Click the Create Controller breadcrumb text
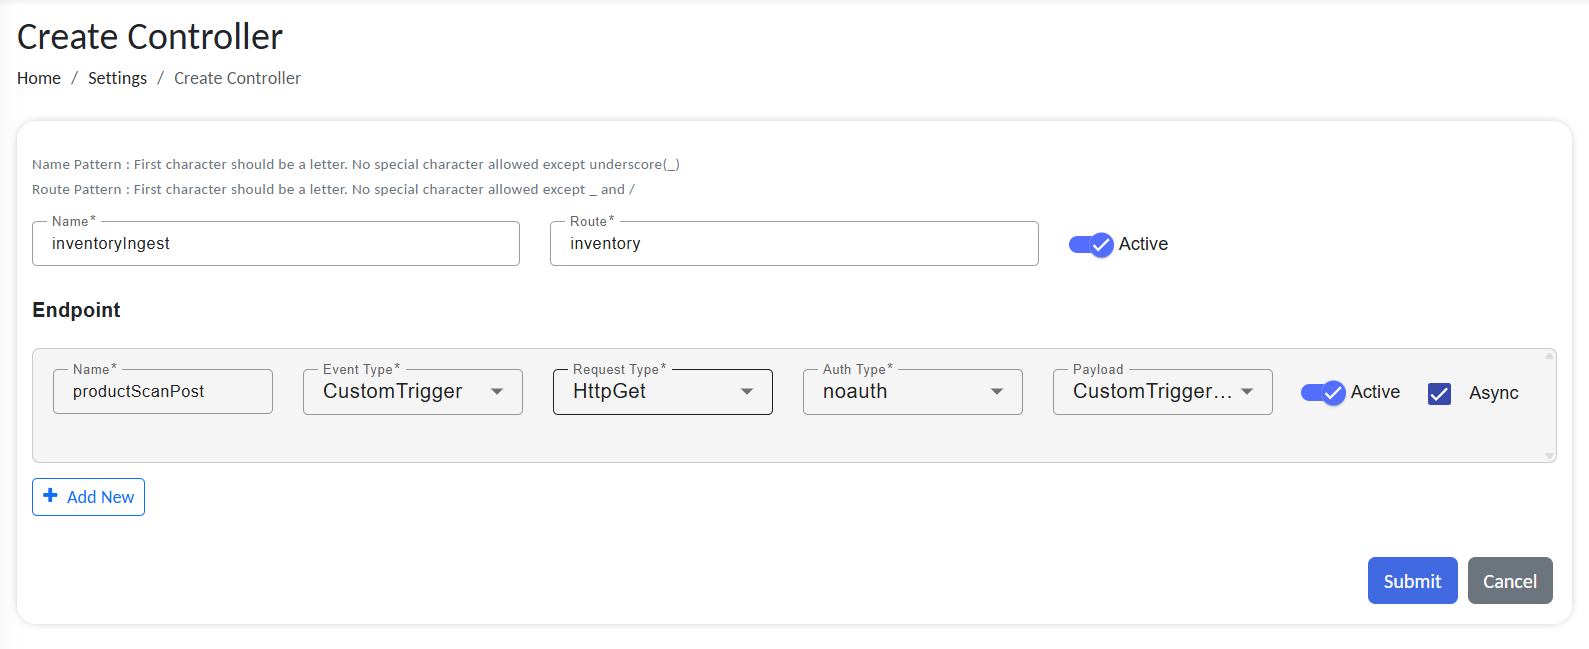The image size is (1589, 649). point(237,78)
